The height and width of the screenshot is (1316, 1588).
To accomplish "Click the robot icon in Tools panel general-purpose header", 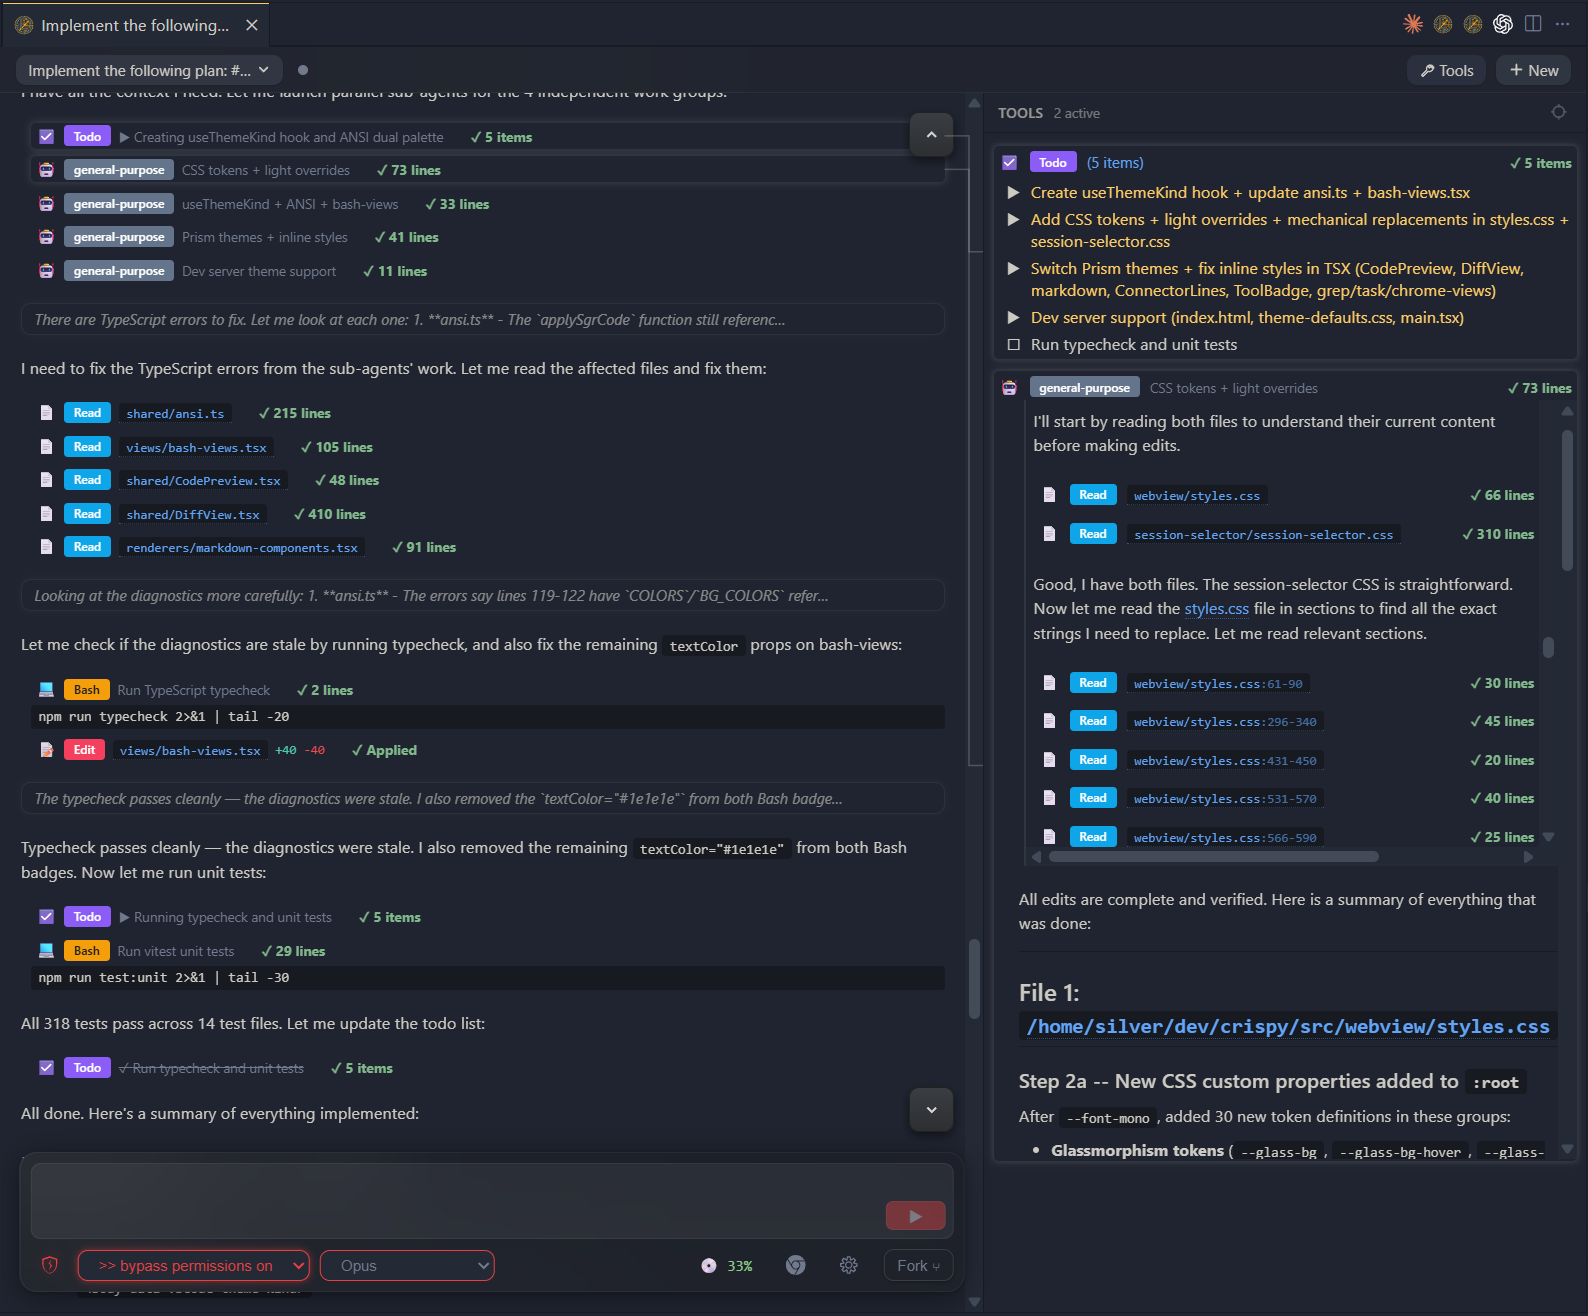I will 1010,388.
